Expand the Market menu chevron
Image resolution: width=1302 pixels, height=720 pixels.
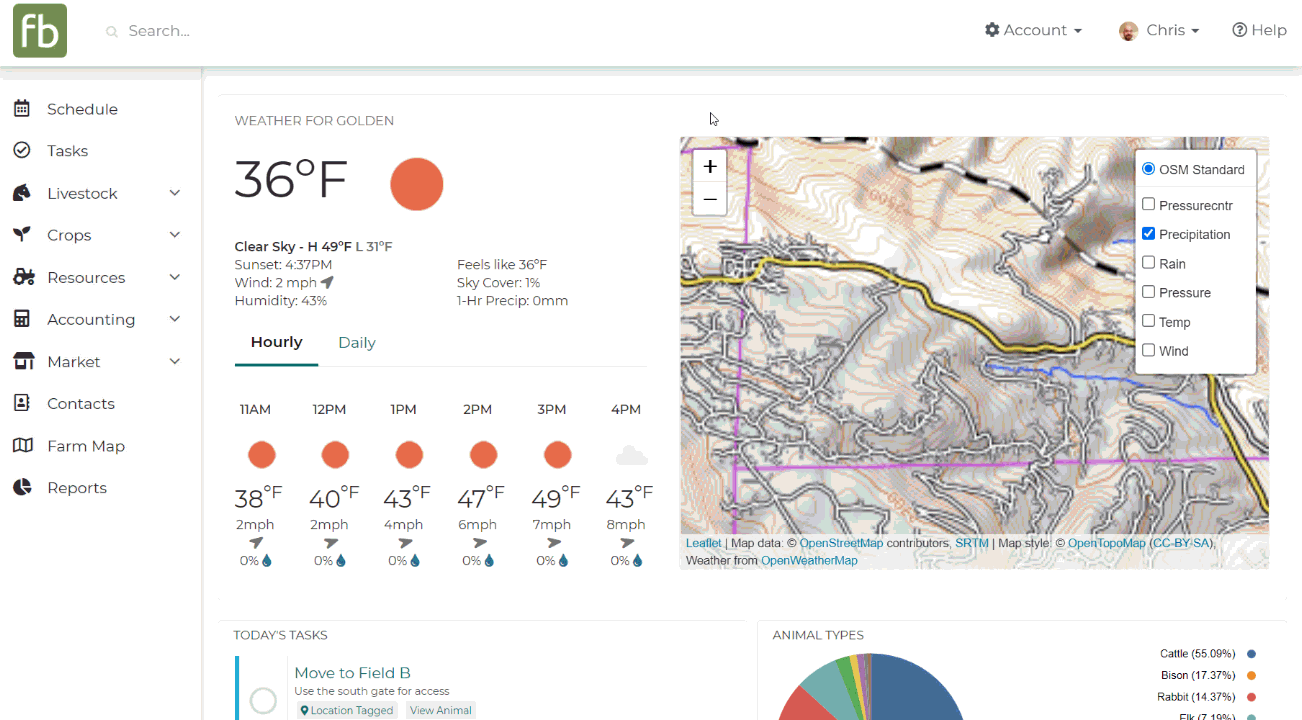pos(175,361)
